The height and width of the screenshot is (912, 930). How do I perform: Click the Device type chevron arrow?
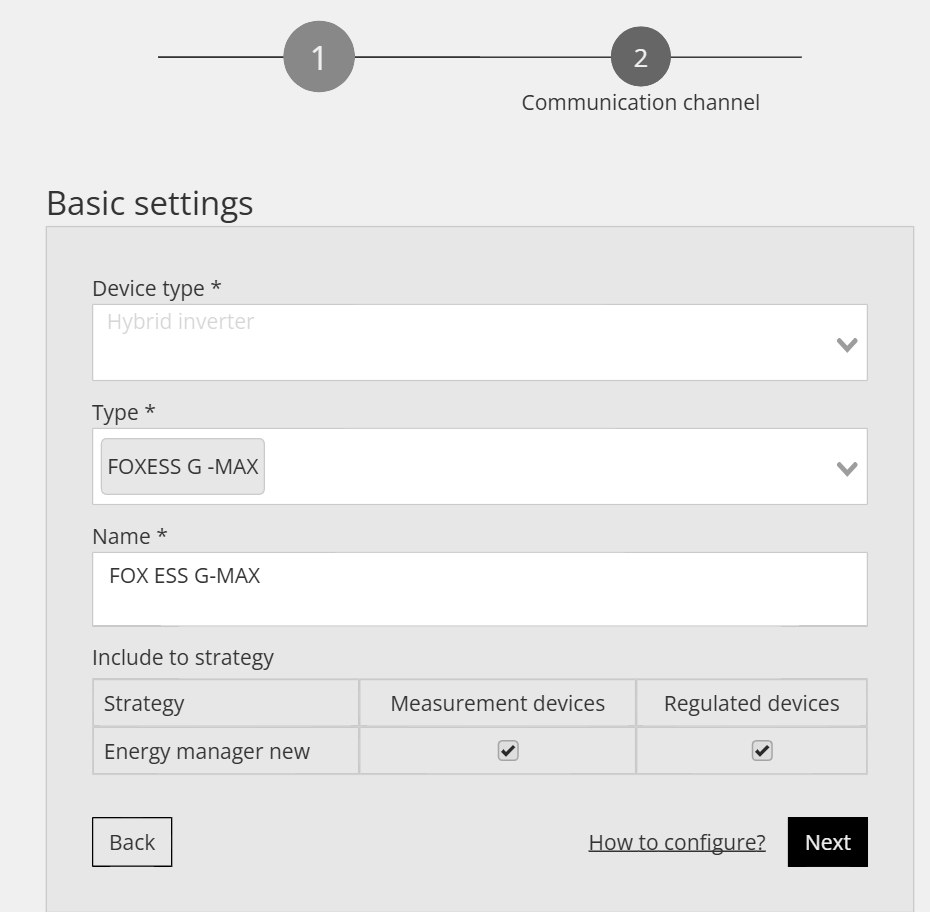847,345
